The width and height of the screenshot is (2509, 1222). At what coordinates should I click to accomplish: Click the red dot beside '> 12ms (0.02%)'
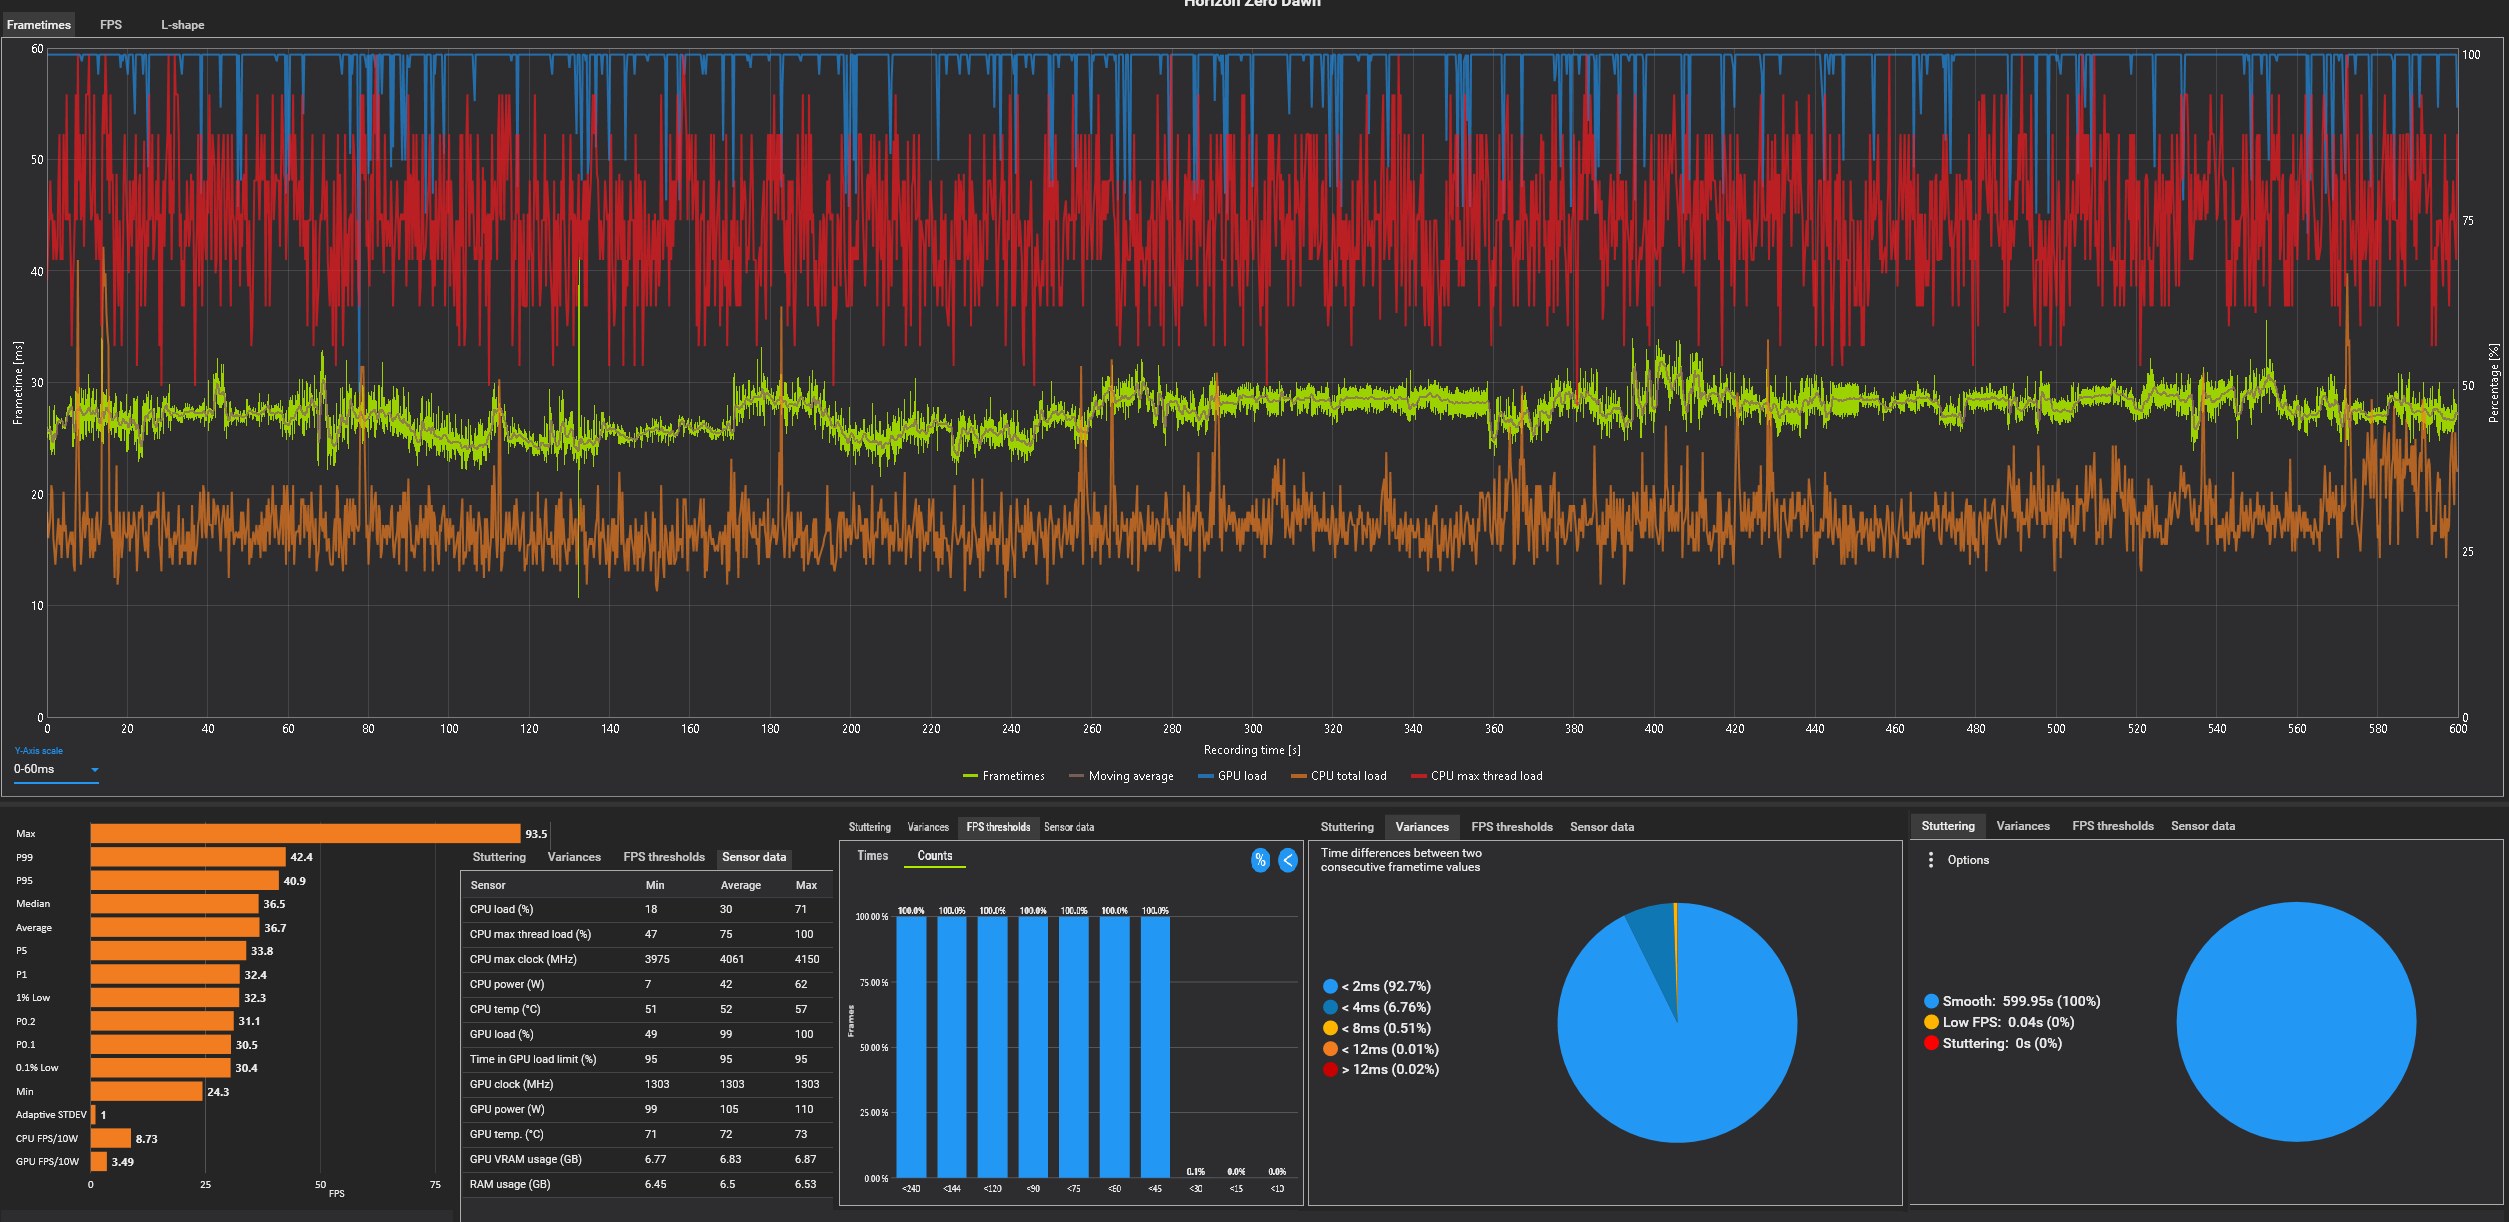point(1330,1070)
